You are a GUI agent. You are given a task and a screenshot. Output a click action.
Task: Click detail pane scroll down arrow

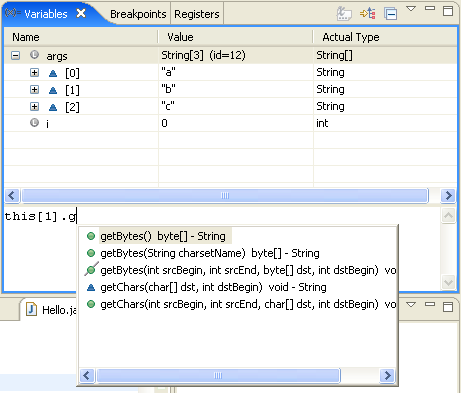(x=448, y=282)
